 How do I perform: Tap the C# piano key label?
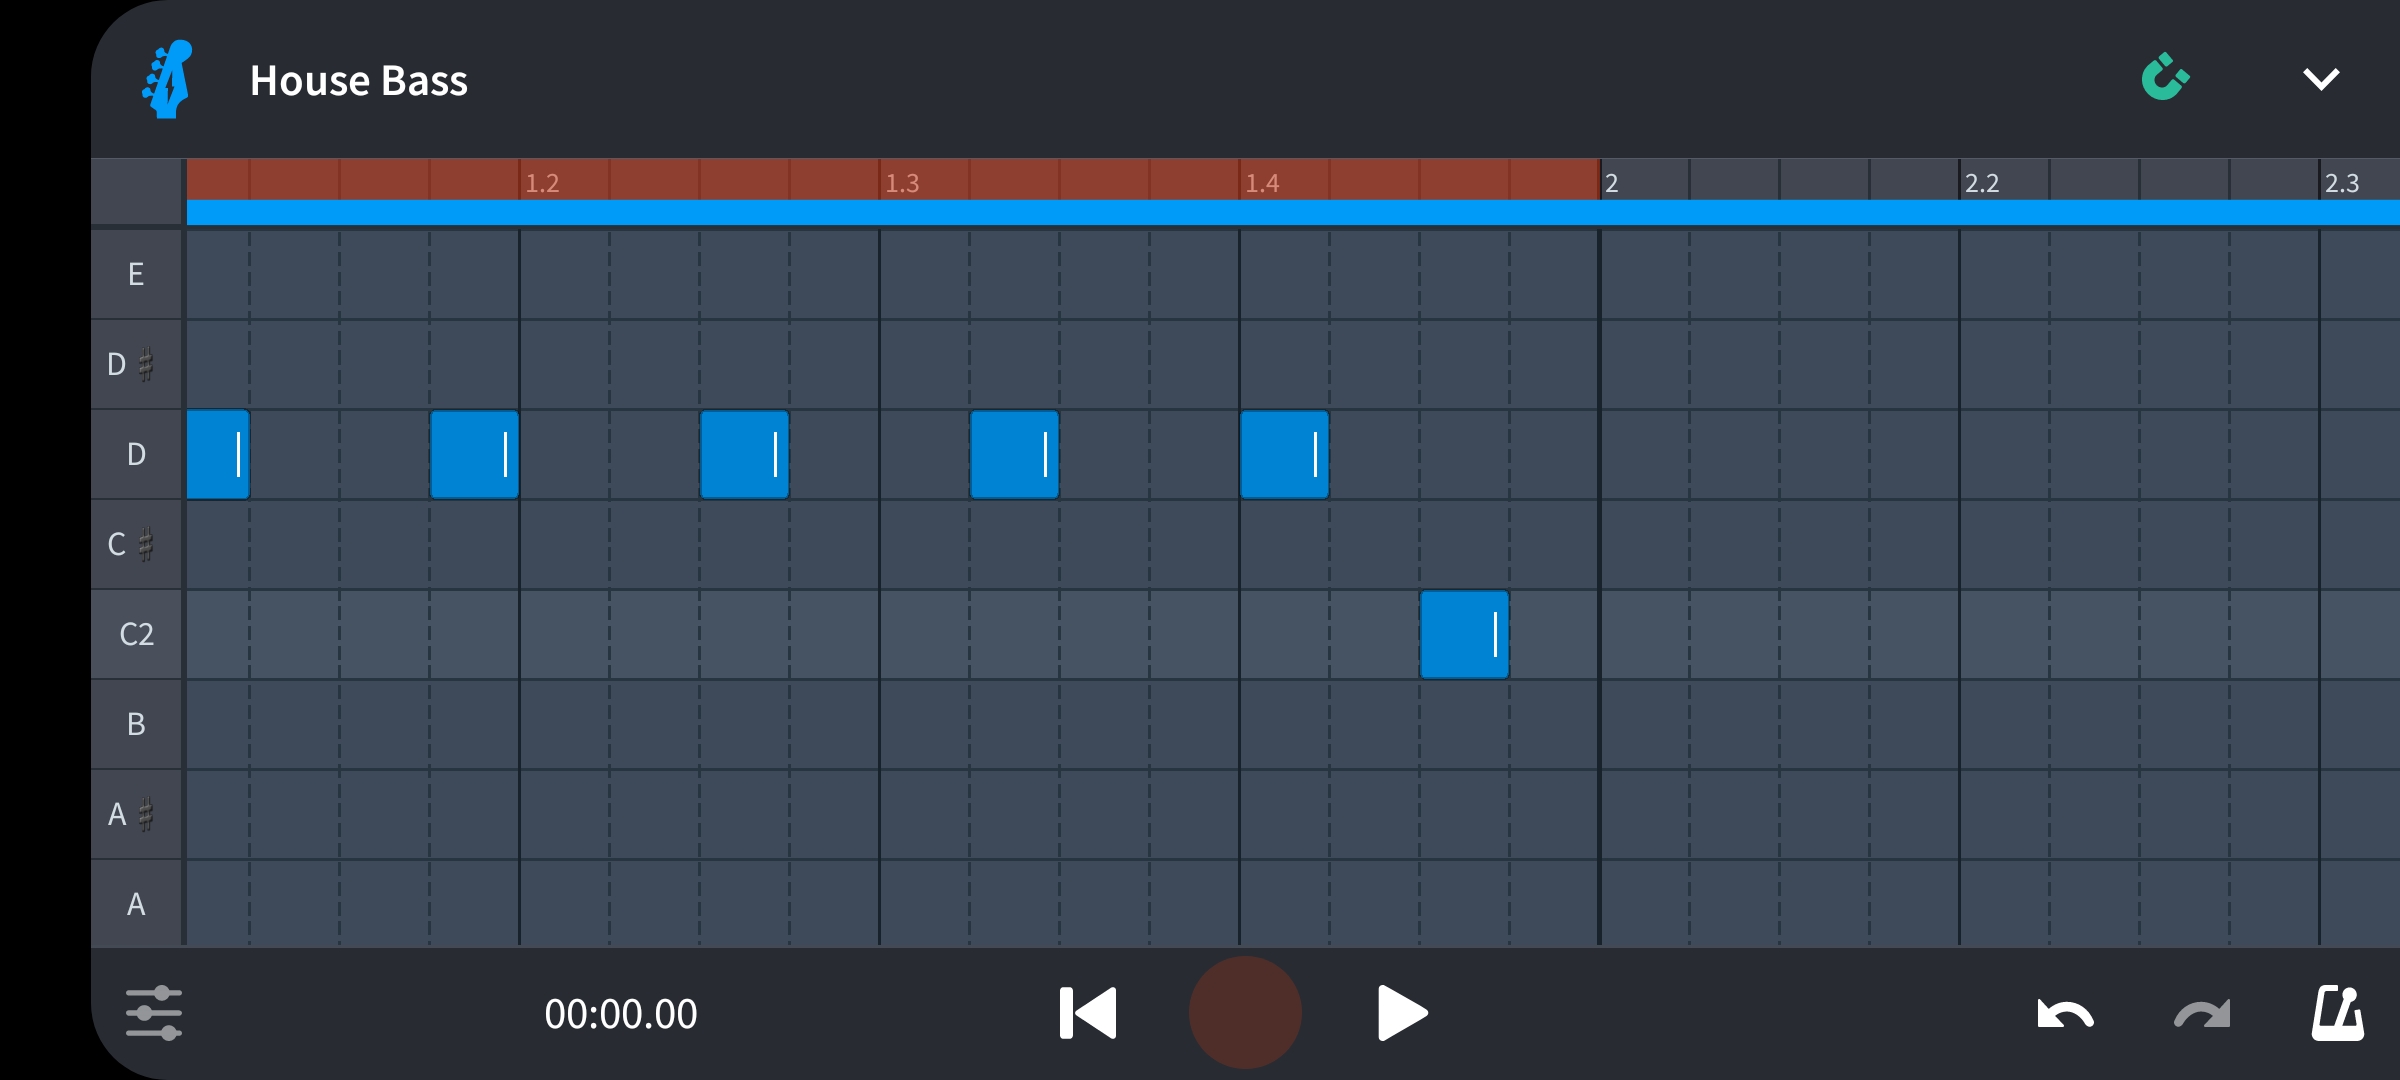pyautogui.click(x=137, y=544)
